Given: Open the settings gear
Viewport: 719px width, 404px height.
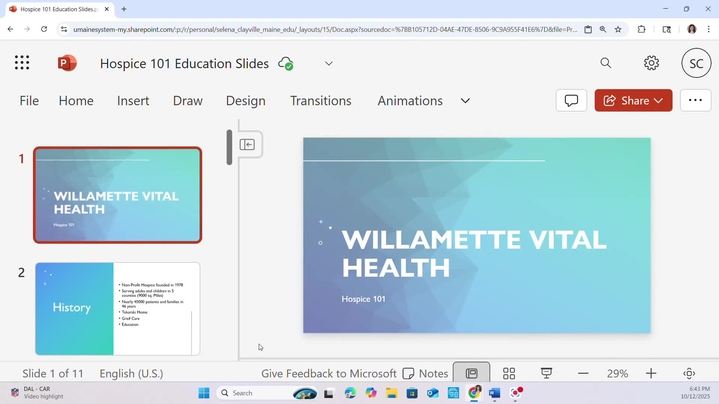Looking at the screenshot, I should click(x=651, y=63).
